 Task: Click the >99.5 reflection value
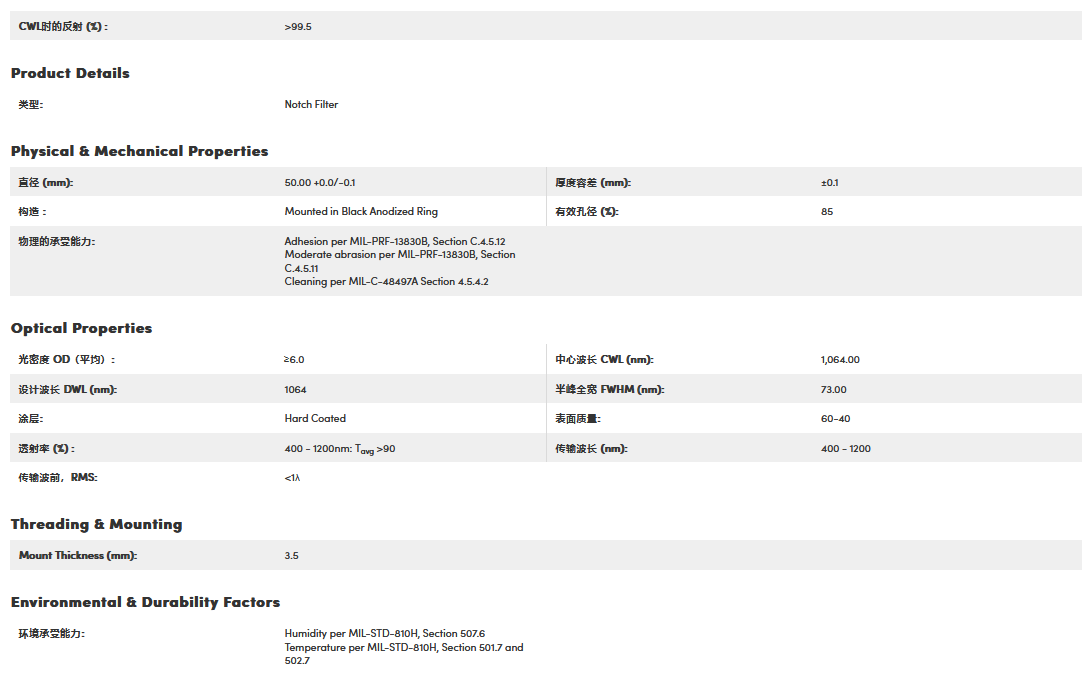298,26
